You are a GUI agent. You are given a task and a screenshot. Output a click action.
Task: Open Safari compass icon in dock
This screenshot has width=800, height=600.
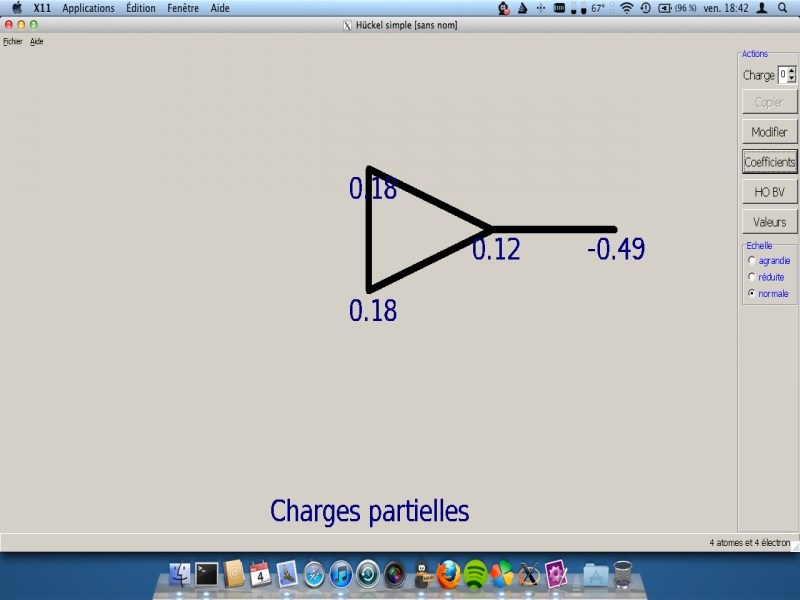click(x=314, y=574)
